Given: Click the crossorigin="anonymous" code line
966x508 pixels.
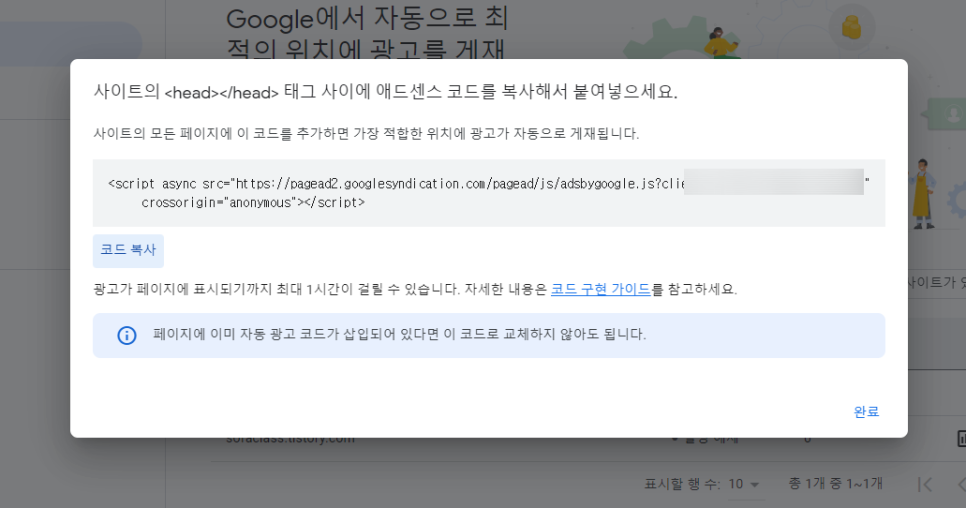Looking at the screenshot, I should click(253, 203).
